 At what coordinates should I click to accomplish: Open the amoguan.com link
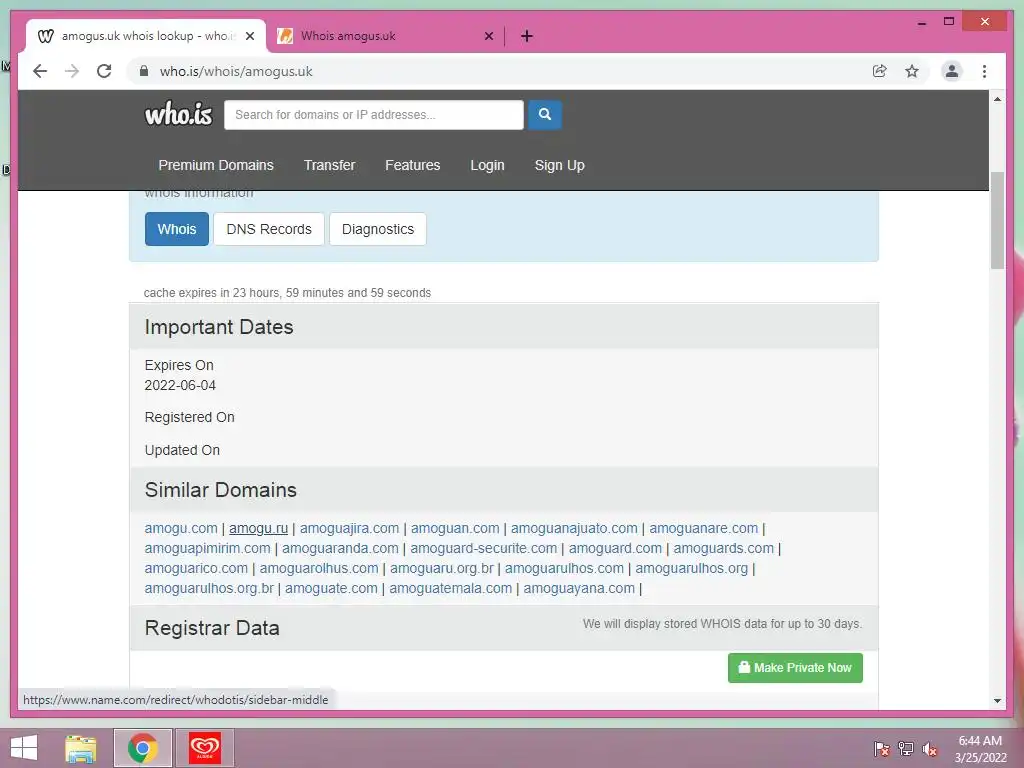[455, 528]
